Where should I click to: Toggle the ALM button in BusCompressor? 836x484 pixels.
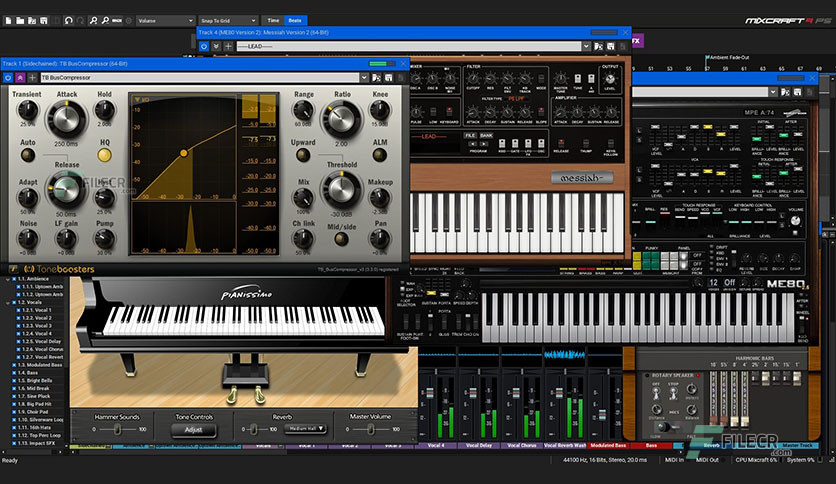pyautogui.click(x=380, y=155)
